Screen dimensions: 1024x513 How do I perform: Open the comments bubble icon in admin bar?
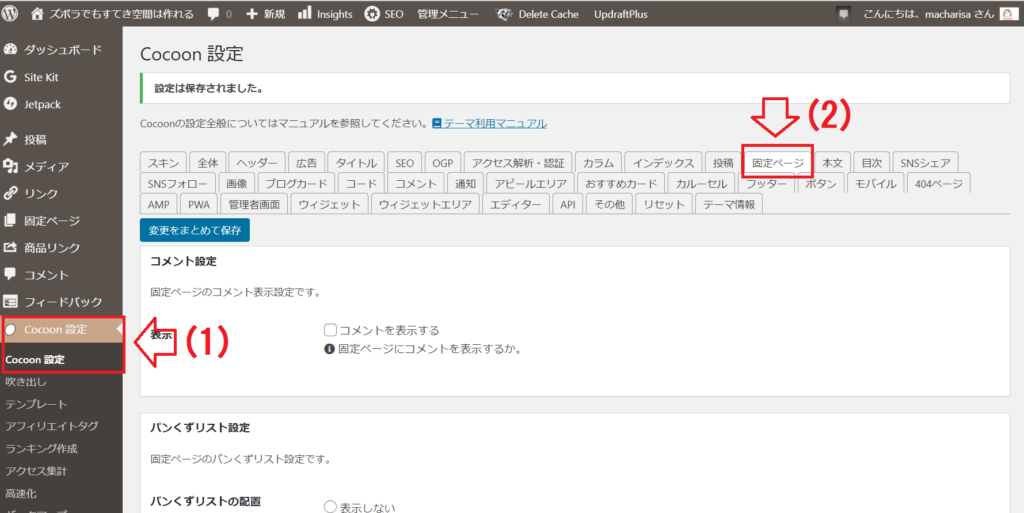(215, 14)
